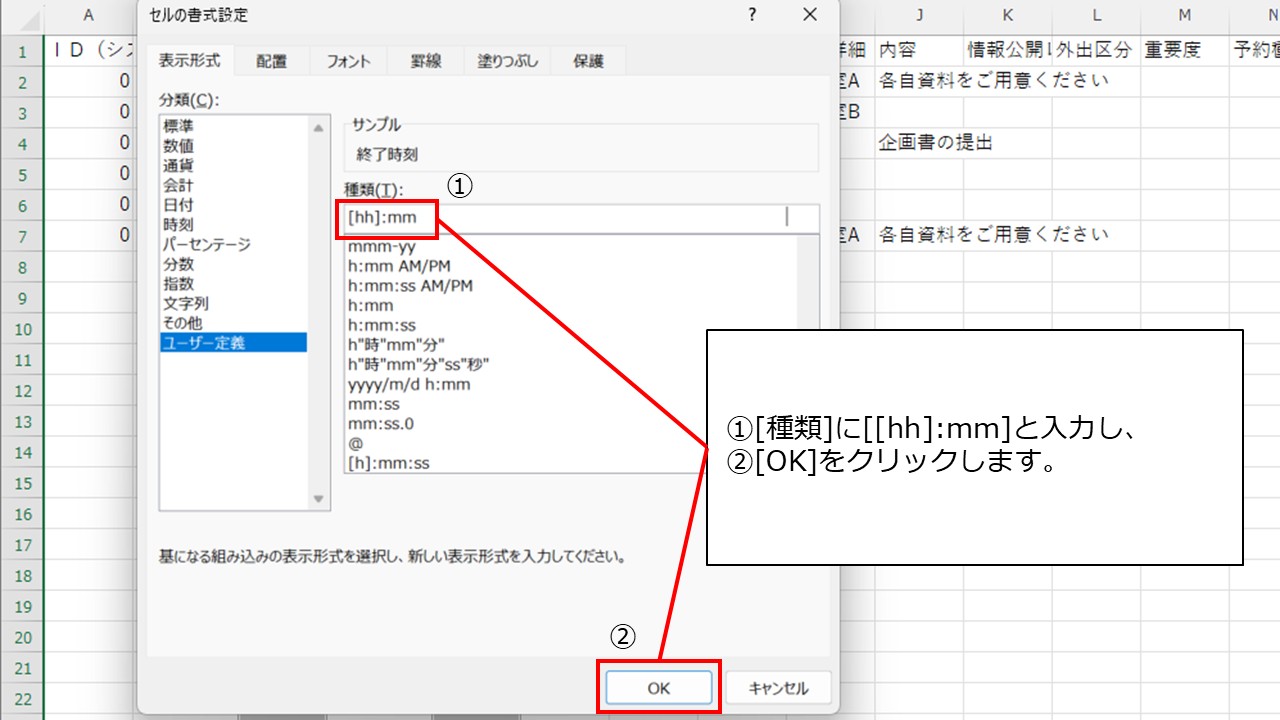Click the column M header

point(1185,15)
